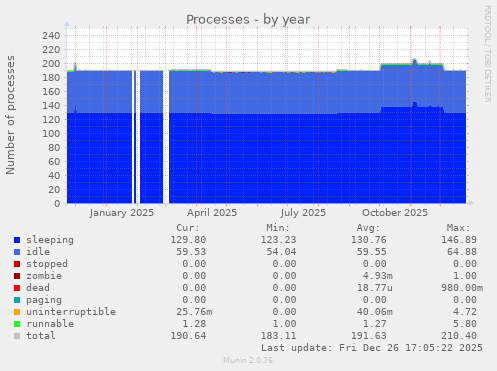Click uninterruptible current value 25.76m
497x371 pixels.
point(194,312)
